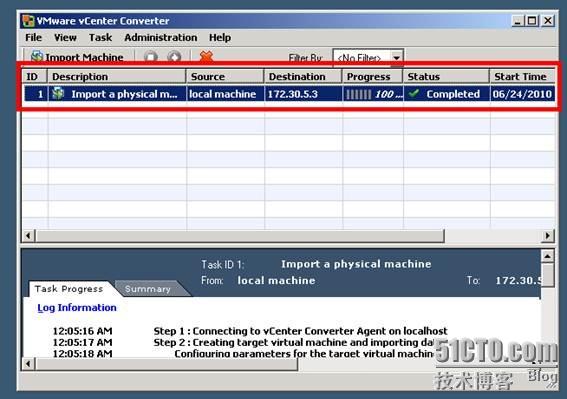
Task: Click the task list left scroll arrow
Action: pos(28,236)
